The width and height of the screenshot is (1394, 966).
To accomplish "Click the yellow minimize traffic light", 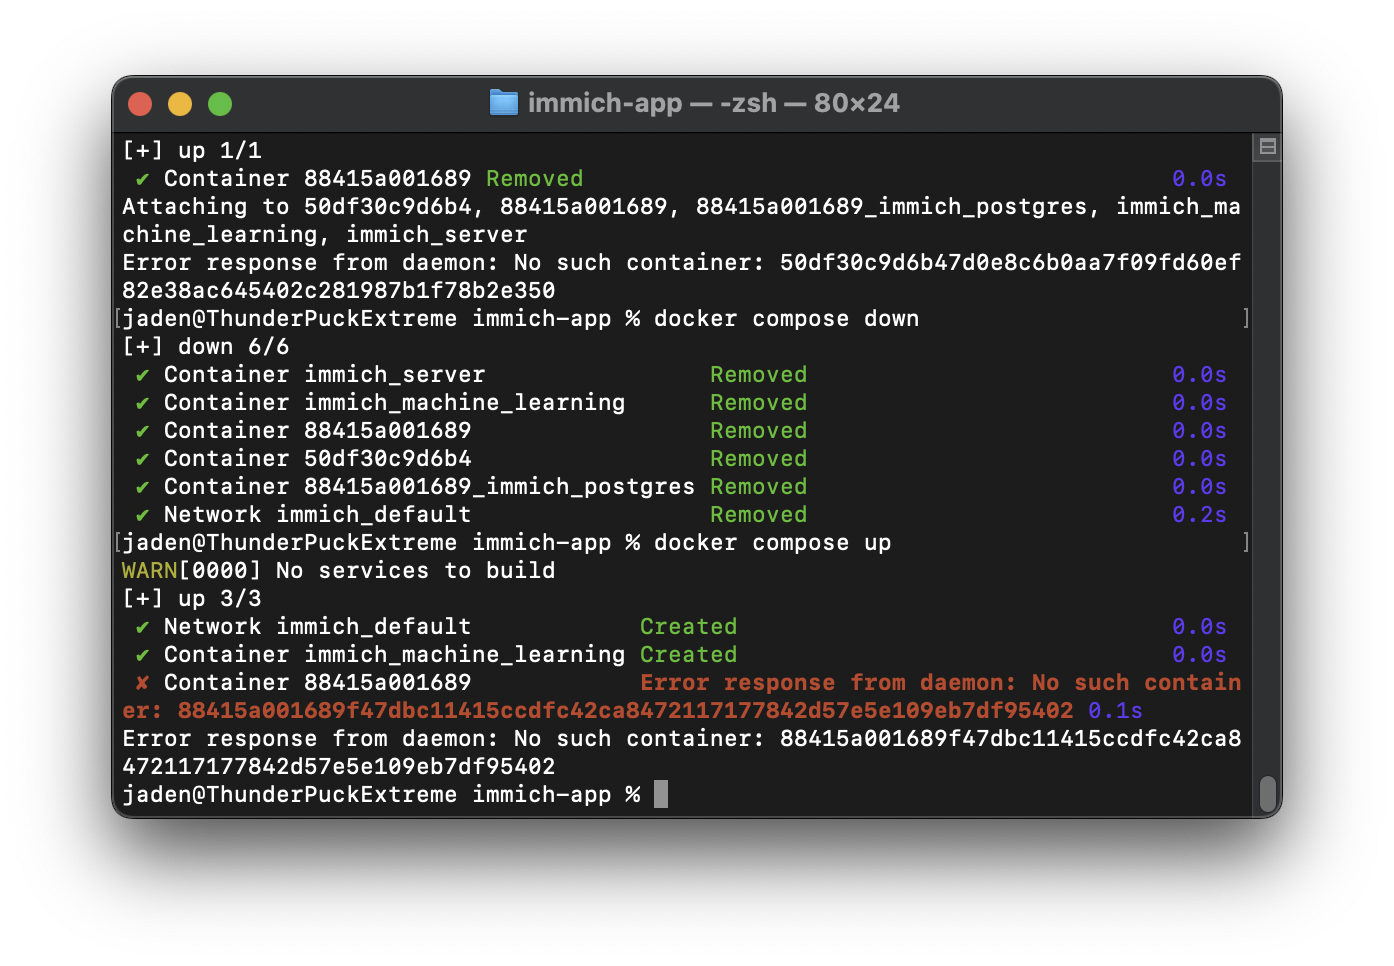I will [x=179, y=103].
